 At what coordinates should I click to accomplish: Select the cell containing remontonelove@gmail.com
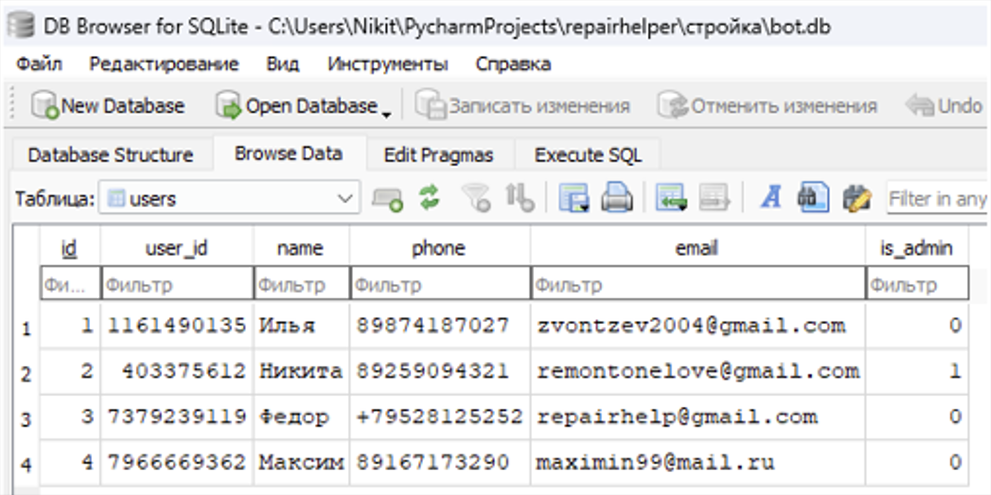tap(697, 371)
